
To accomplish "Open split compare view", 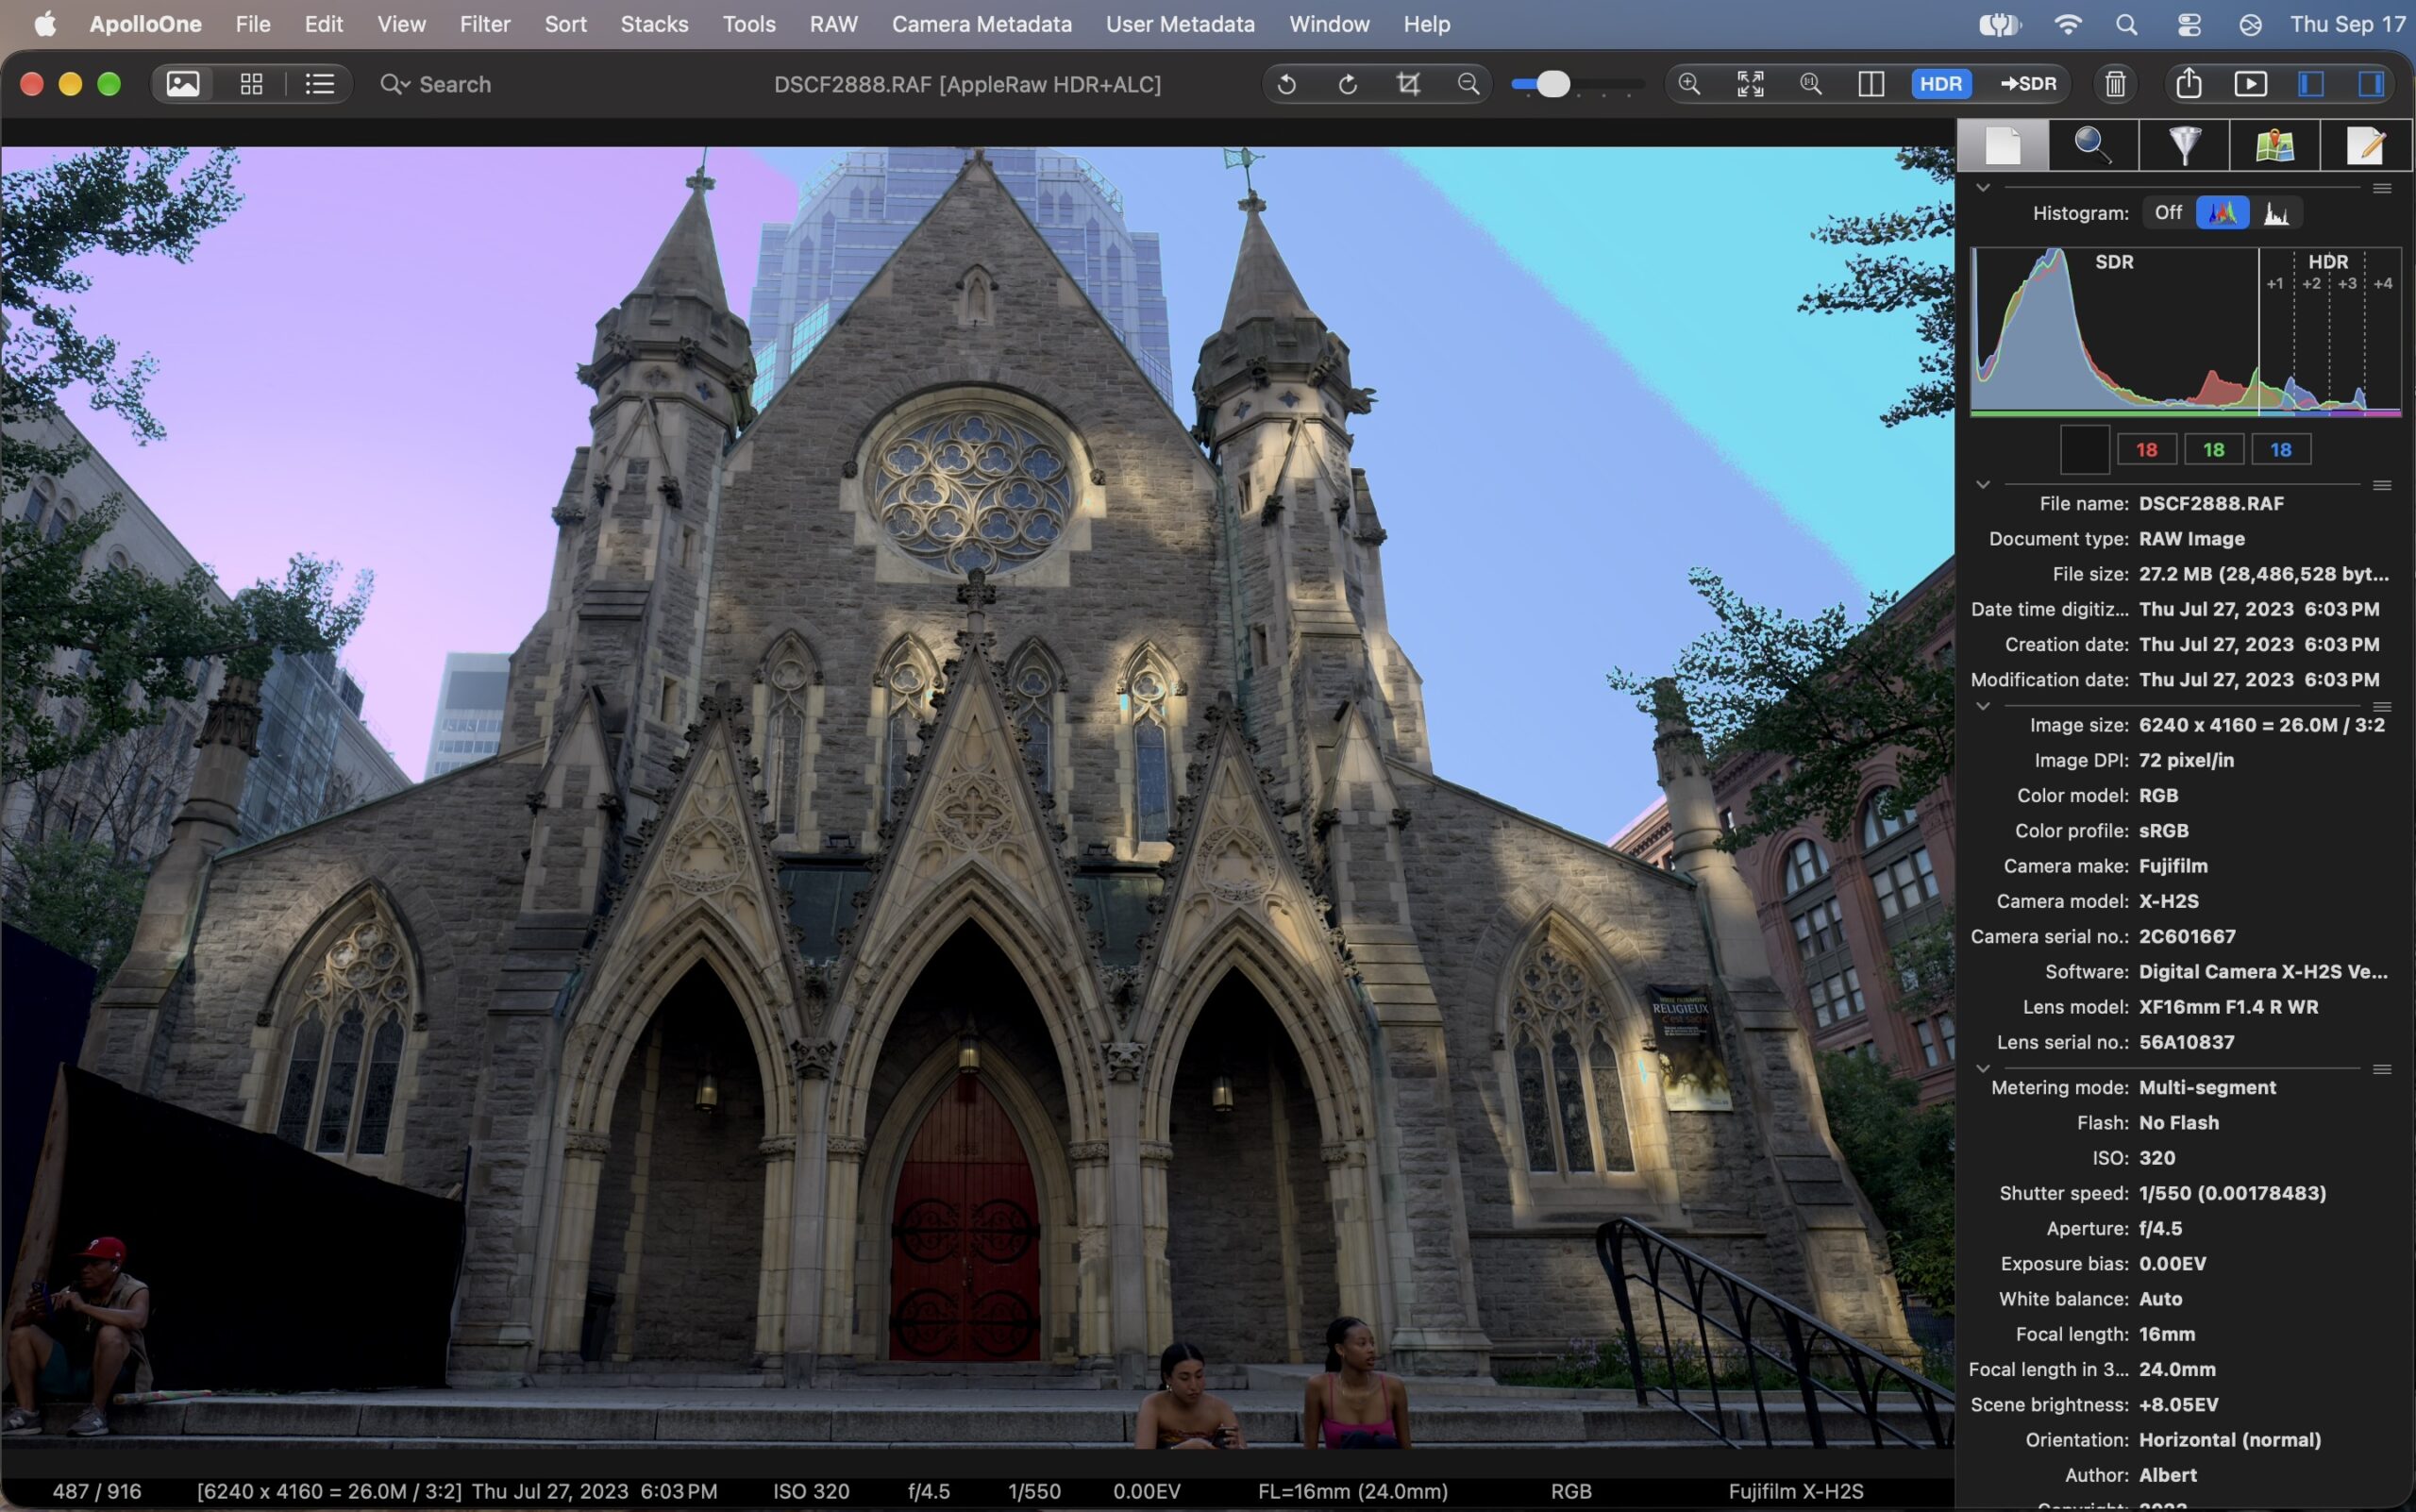I will [x=1871, y=84].
